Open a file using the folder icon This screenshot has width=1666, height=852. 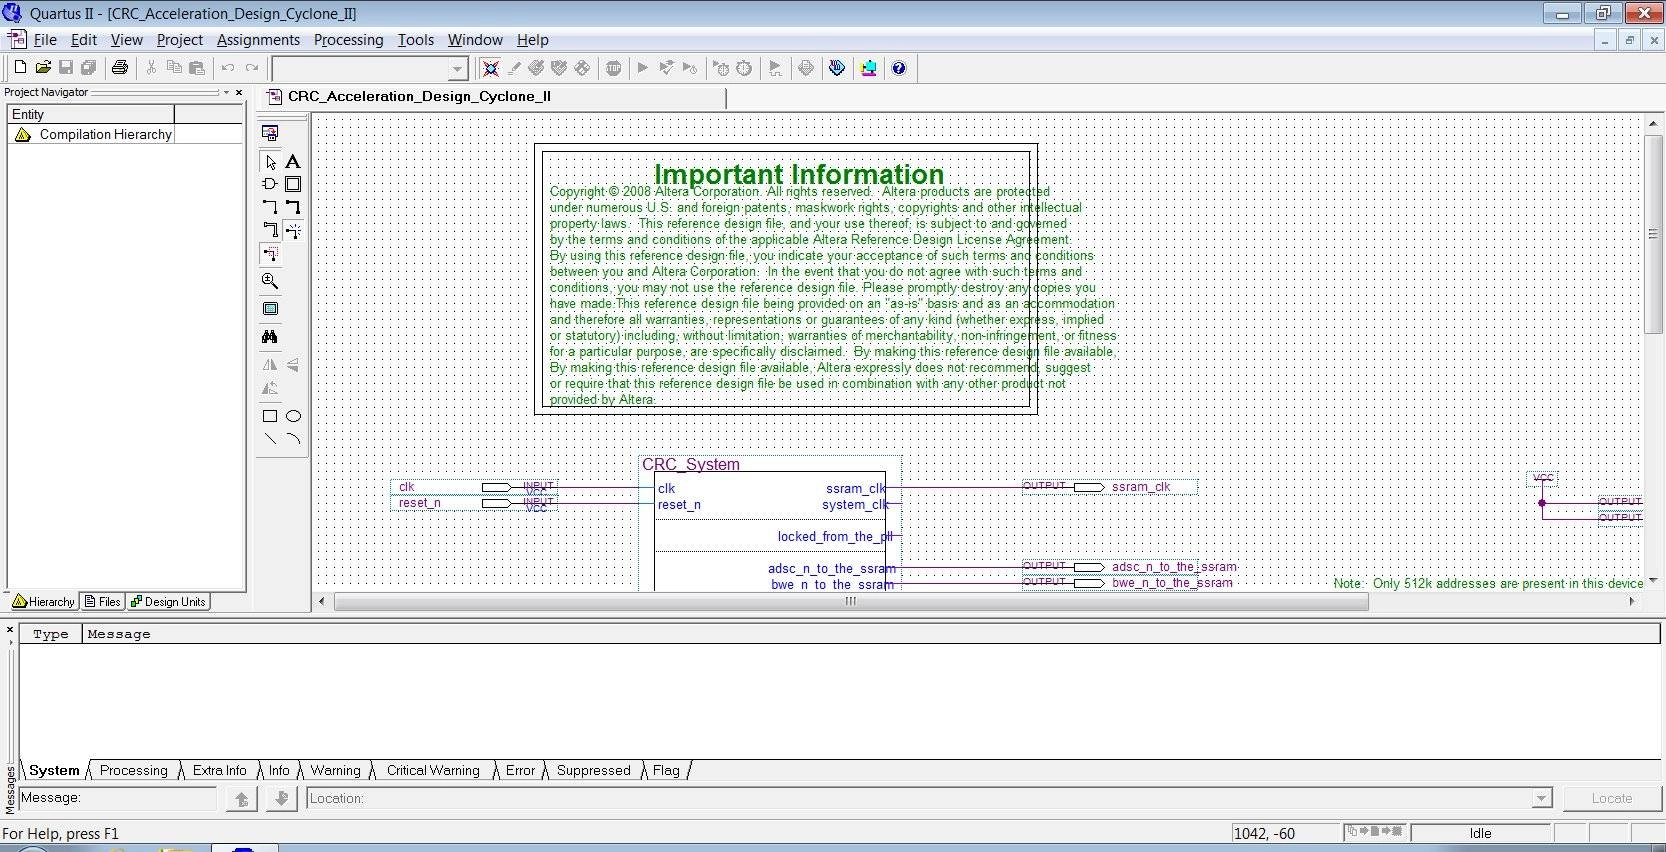pos(43,68)
